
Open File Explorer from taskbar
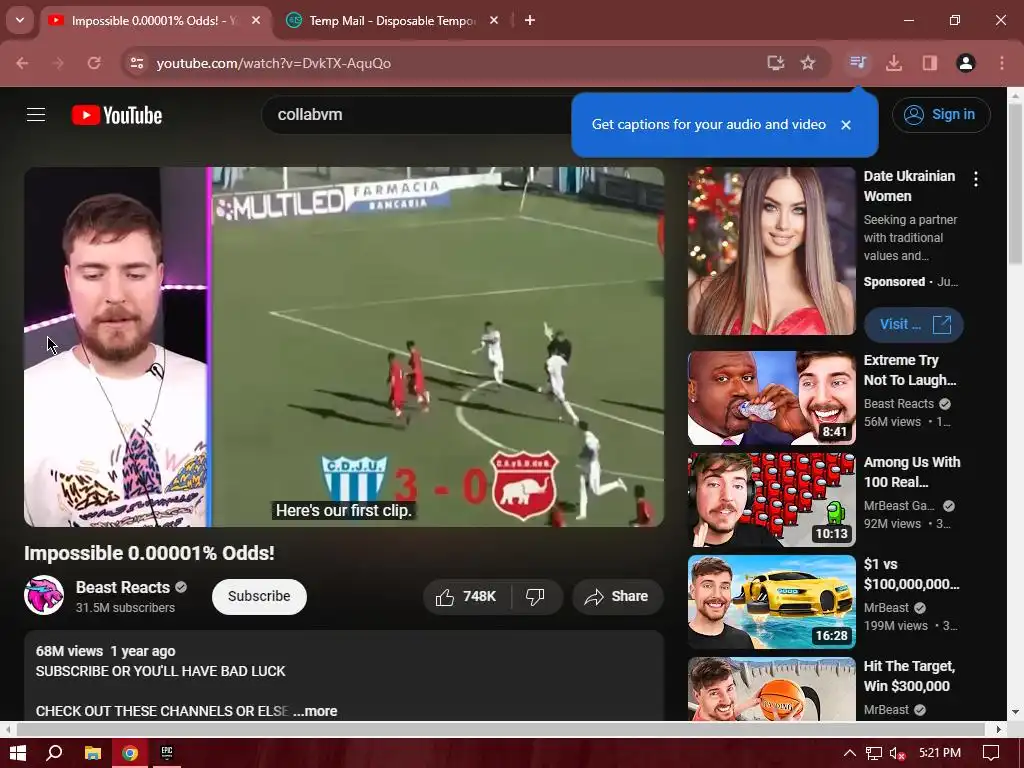click(93, 753)
